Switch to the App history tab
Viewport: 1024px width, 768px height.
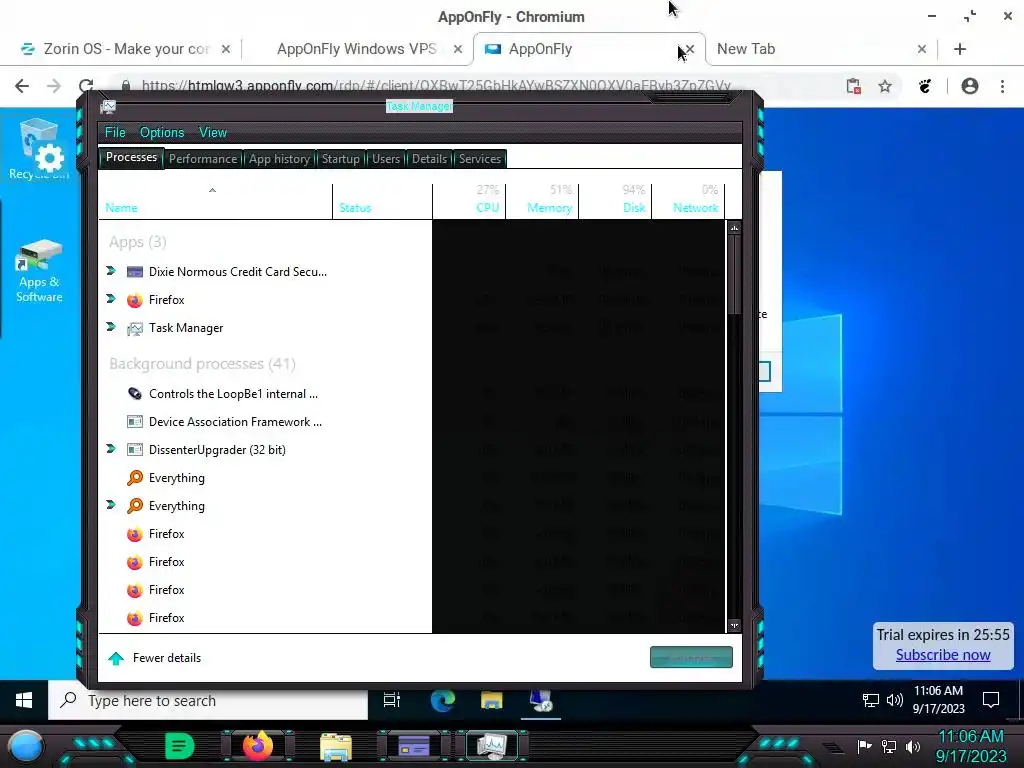point(279,159)
